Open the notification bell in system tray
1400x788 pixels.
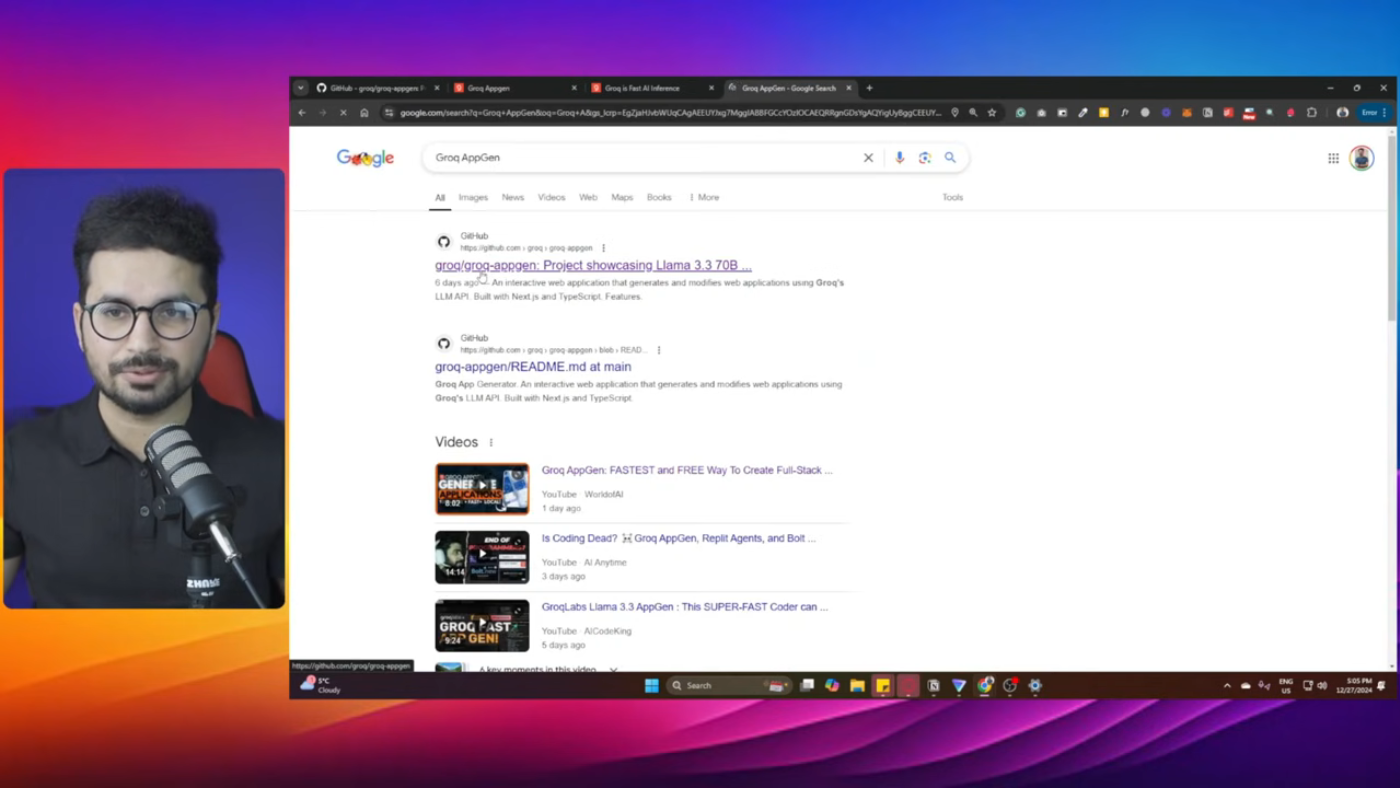[x=1381, y=685]
